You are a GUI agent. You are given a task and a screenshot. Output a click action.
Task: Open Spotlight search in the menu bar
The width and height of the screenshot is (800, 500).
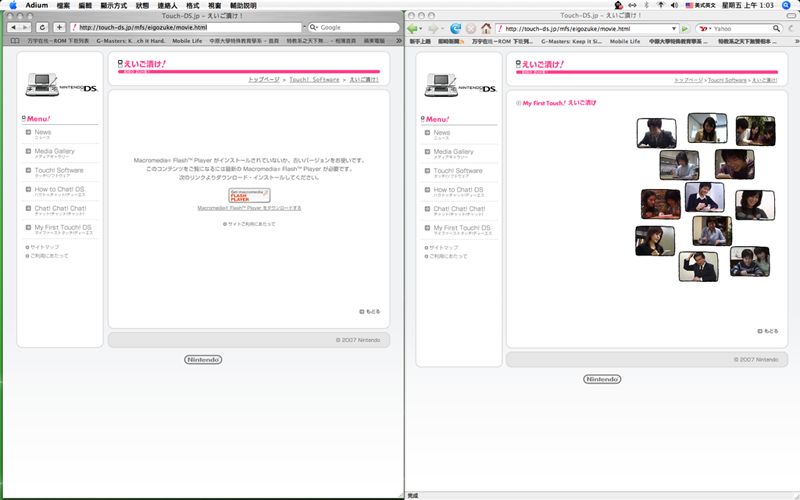tap(786, 5)
